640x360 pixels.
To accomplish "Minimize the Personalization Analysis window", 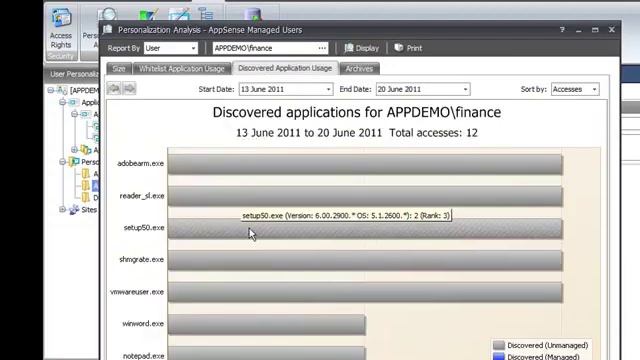I will 579,30.
